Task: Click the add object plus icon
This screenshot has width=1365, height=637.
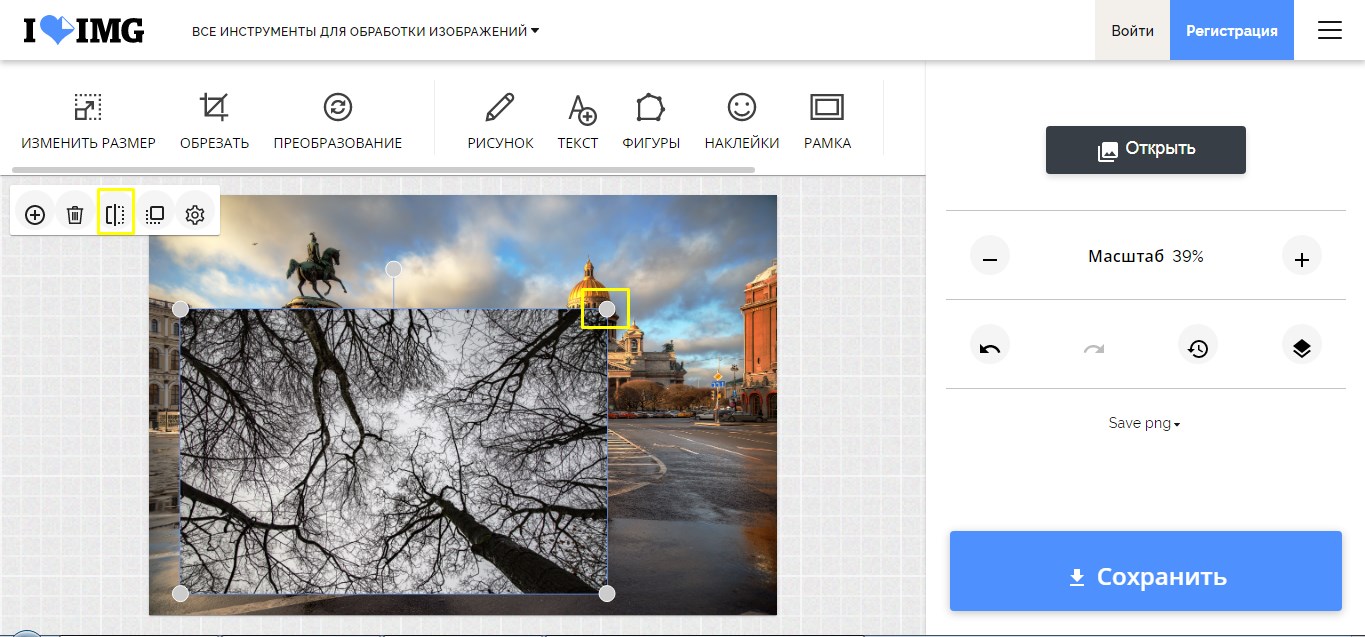Action: point(35,215)
